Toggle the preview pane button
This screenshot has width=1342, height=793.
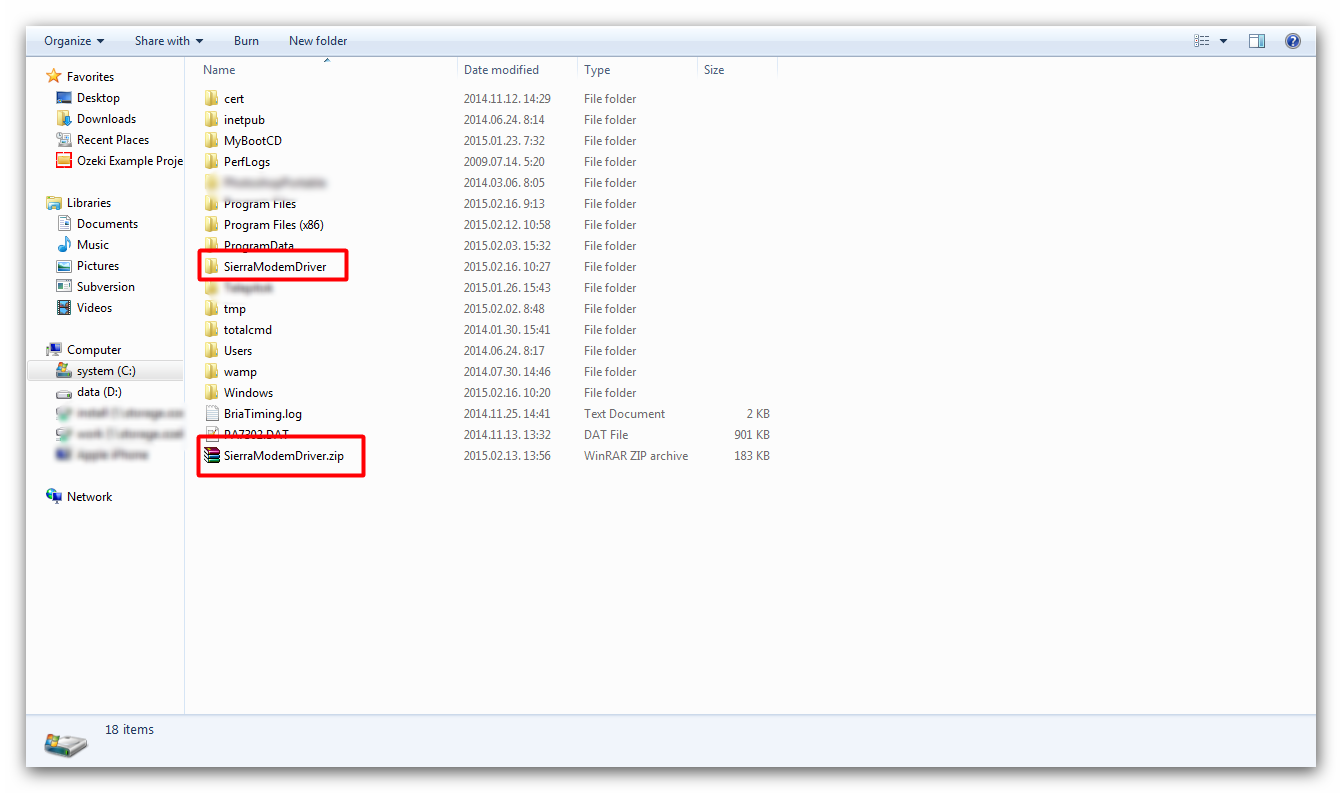1257,40
